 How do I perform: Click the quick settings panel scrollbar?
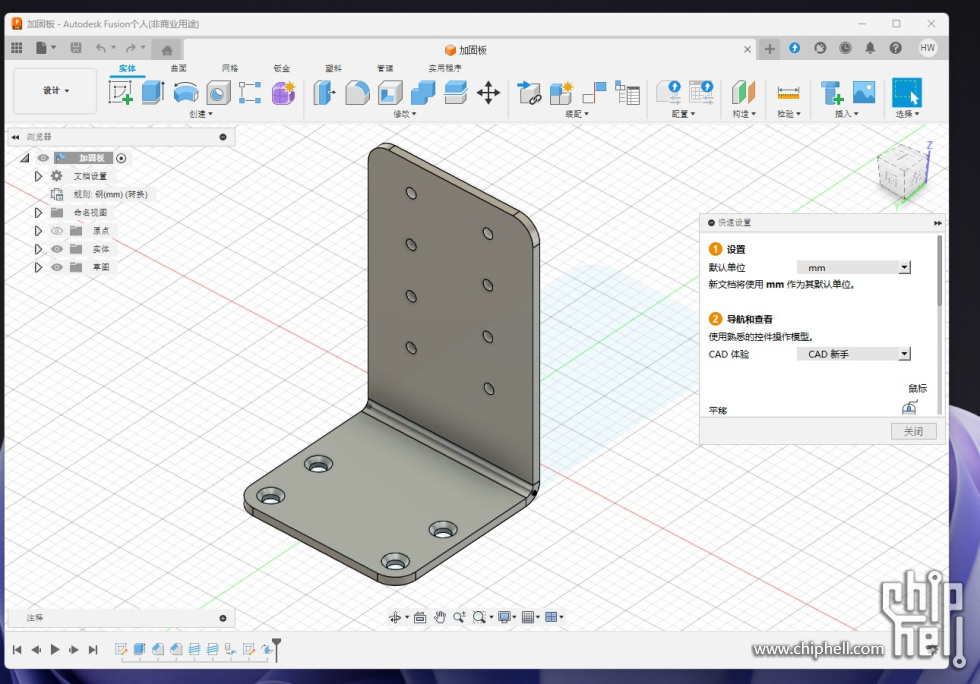click(939, 271)
